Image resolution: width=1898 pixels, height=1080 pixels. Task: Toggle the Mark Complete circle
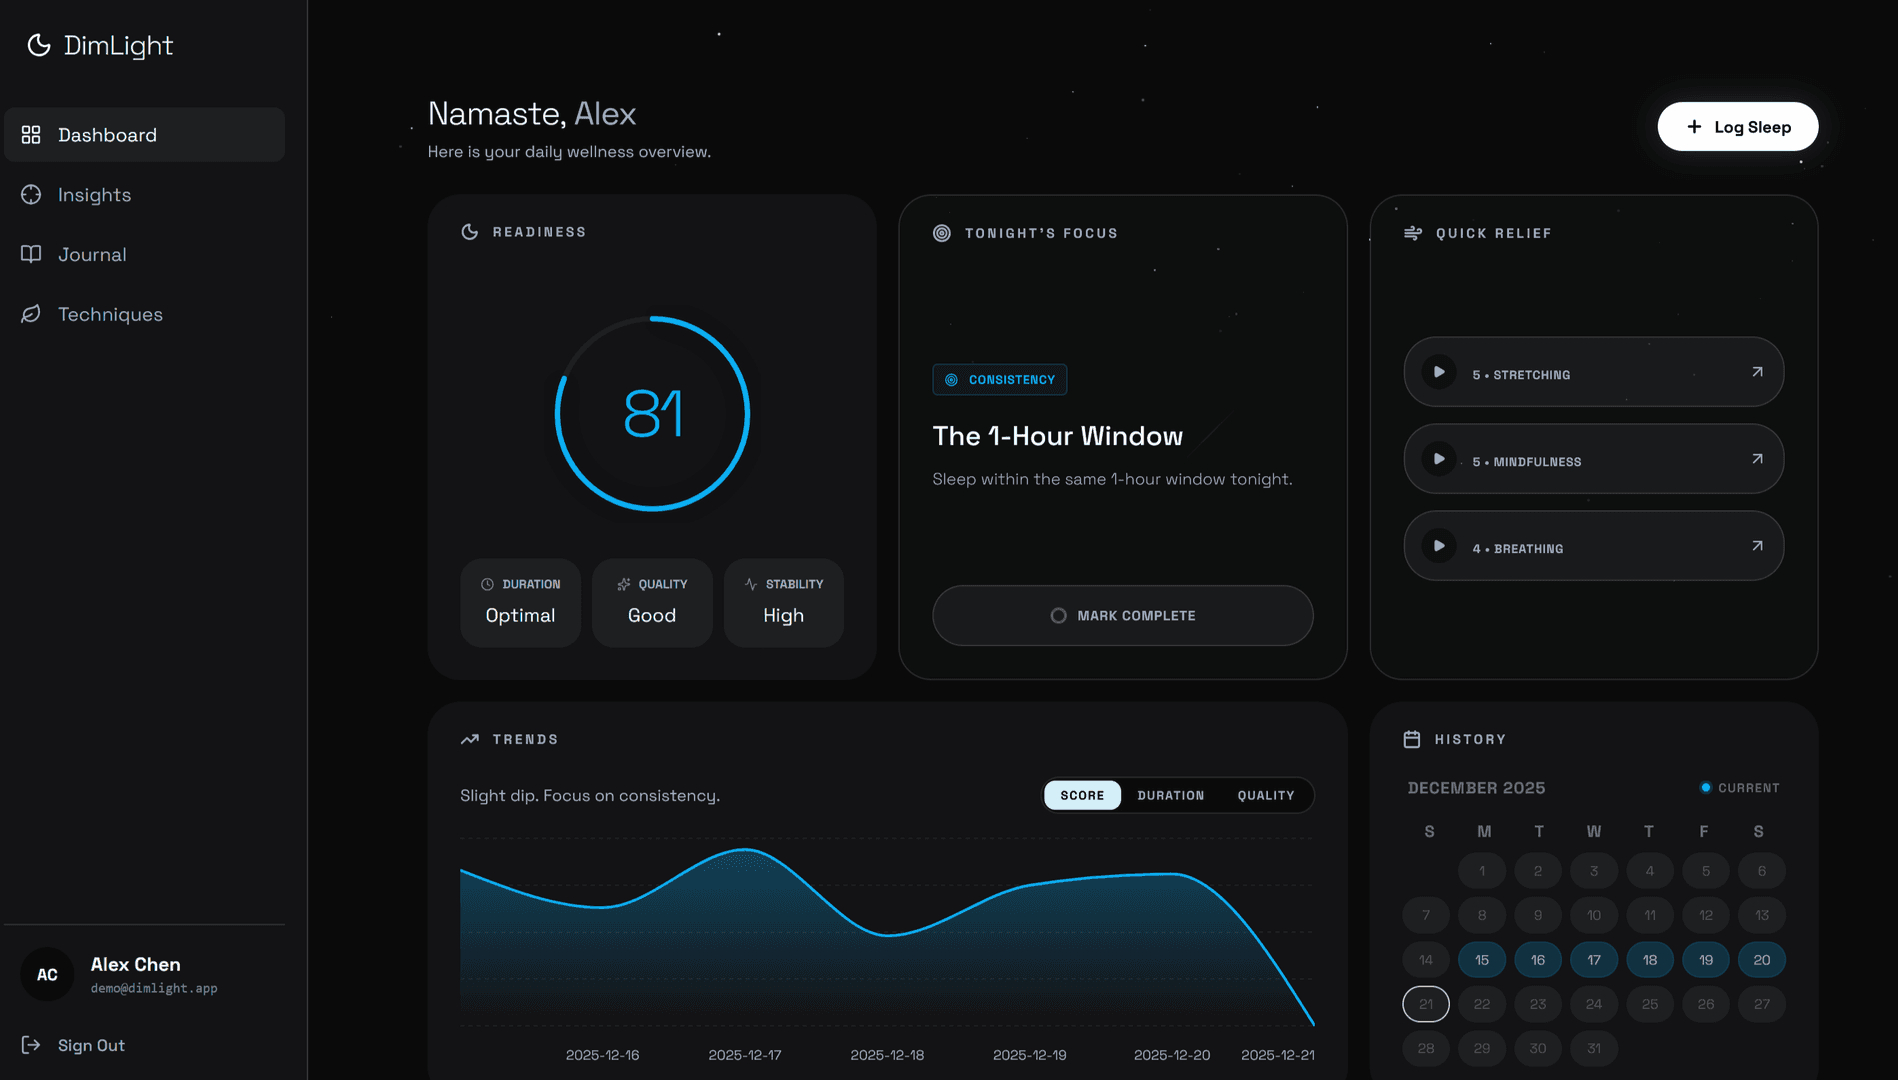click(x=1058, y=616)
